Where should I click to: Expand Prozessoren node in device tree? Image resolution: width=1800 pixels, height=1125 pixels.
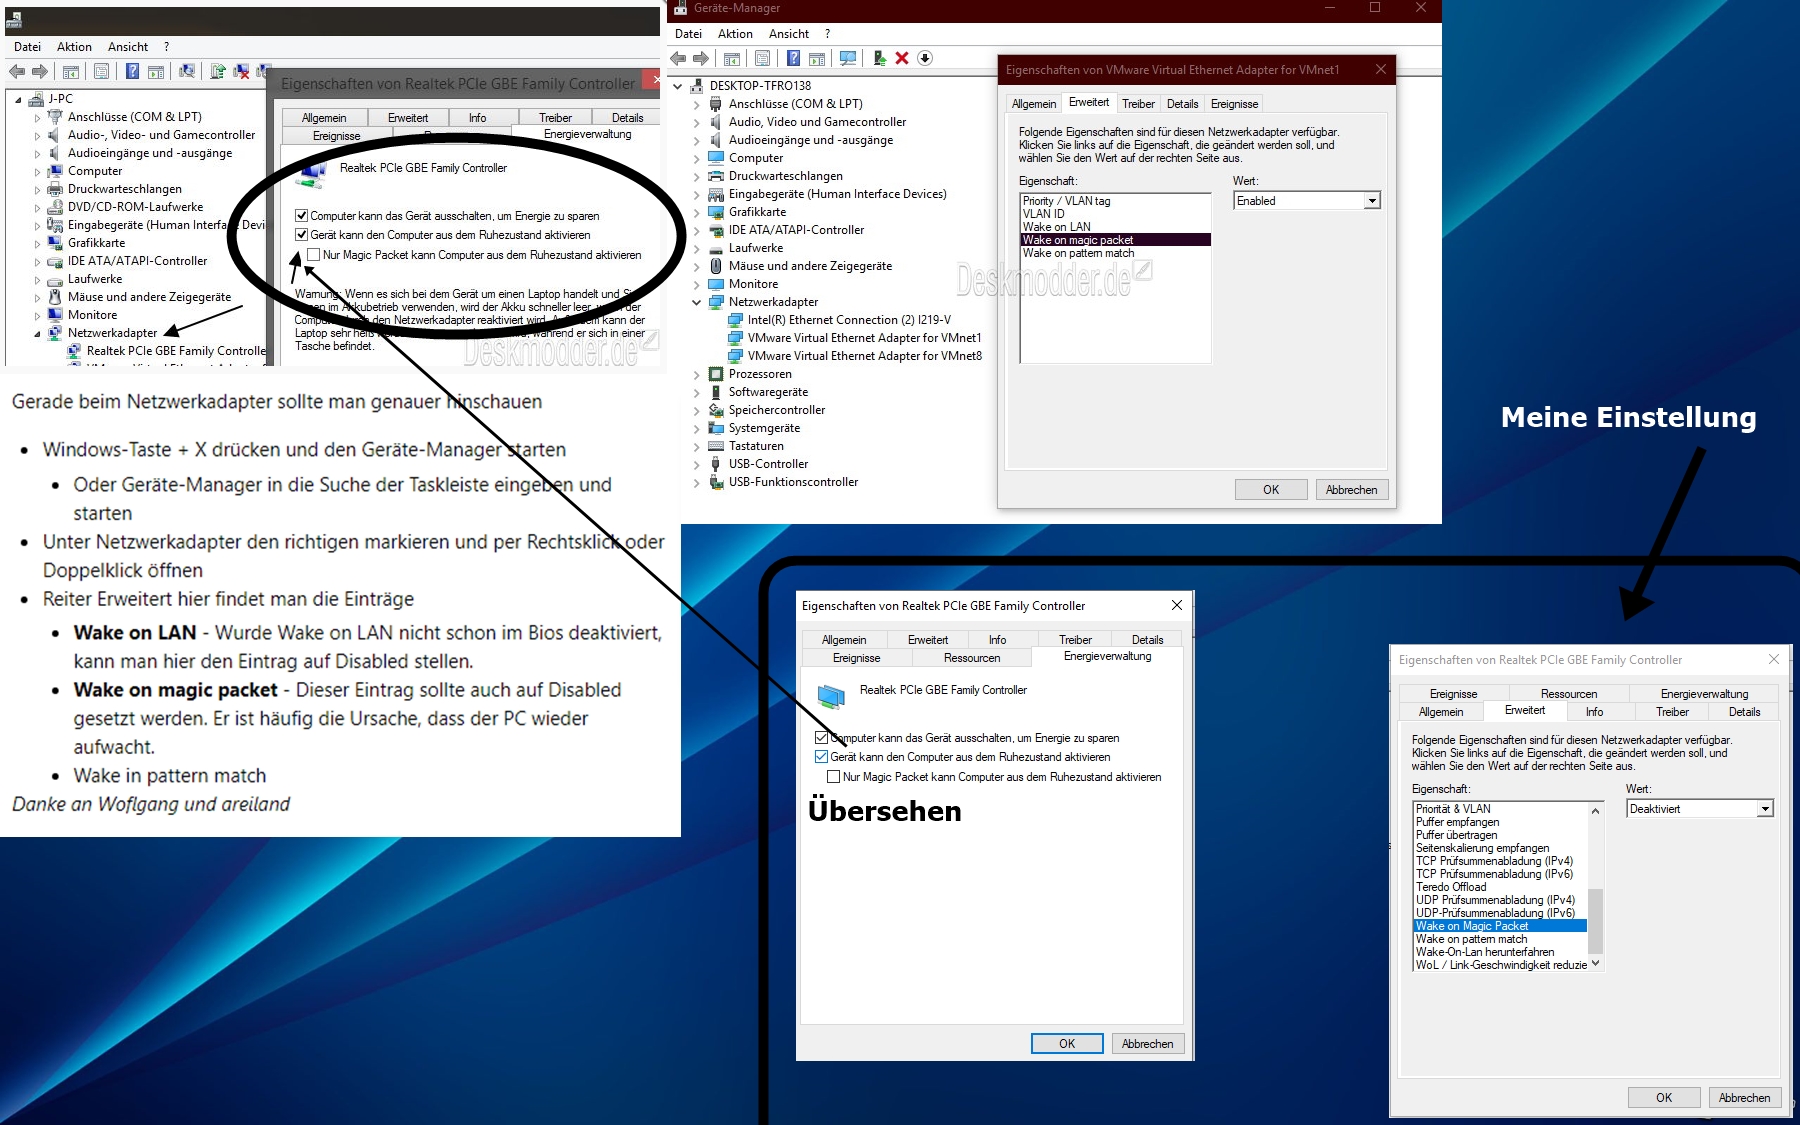pos(697,374)
